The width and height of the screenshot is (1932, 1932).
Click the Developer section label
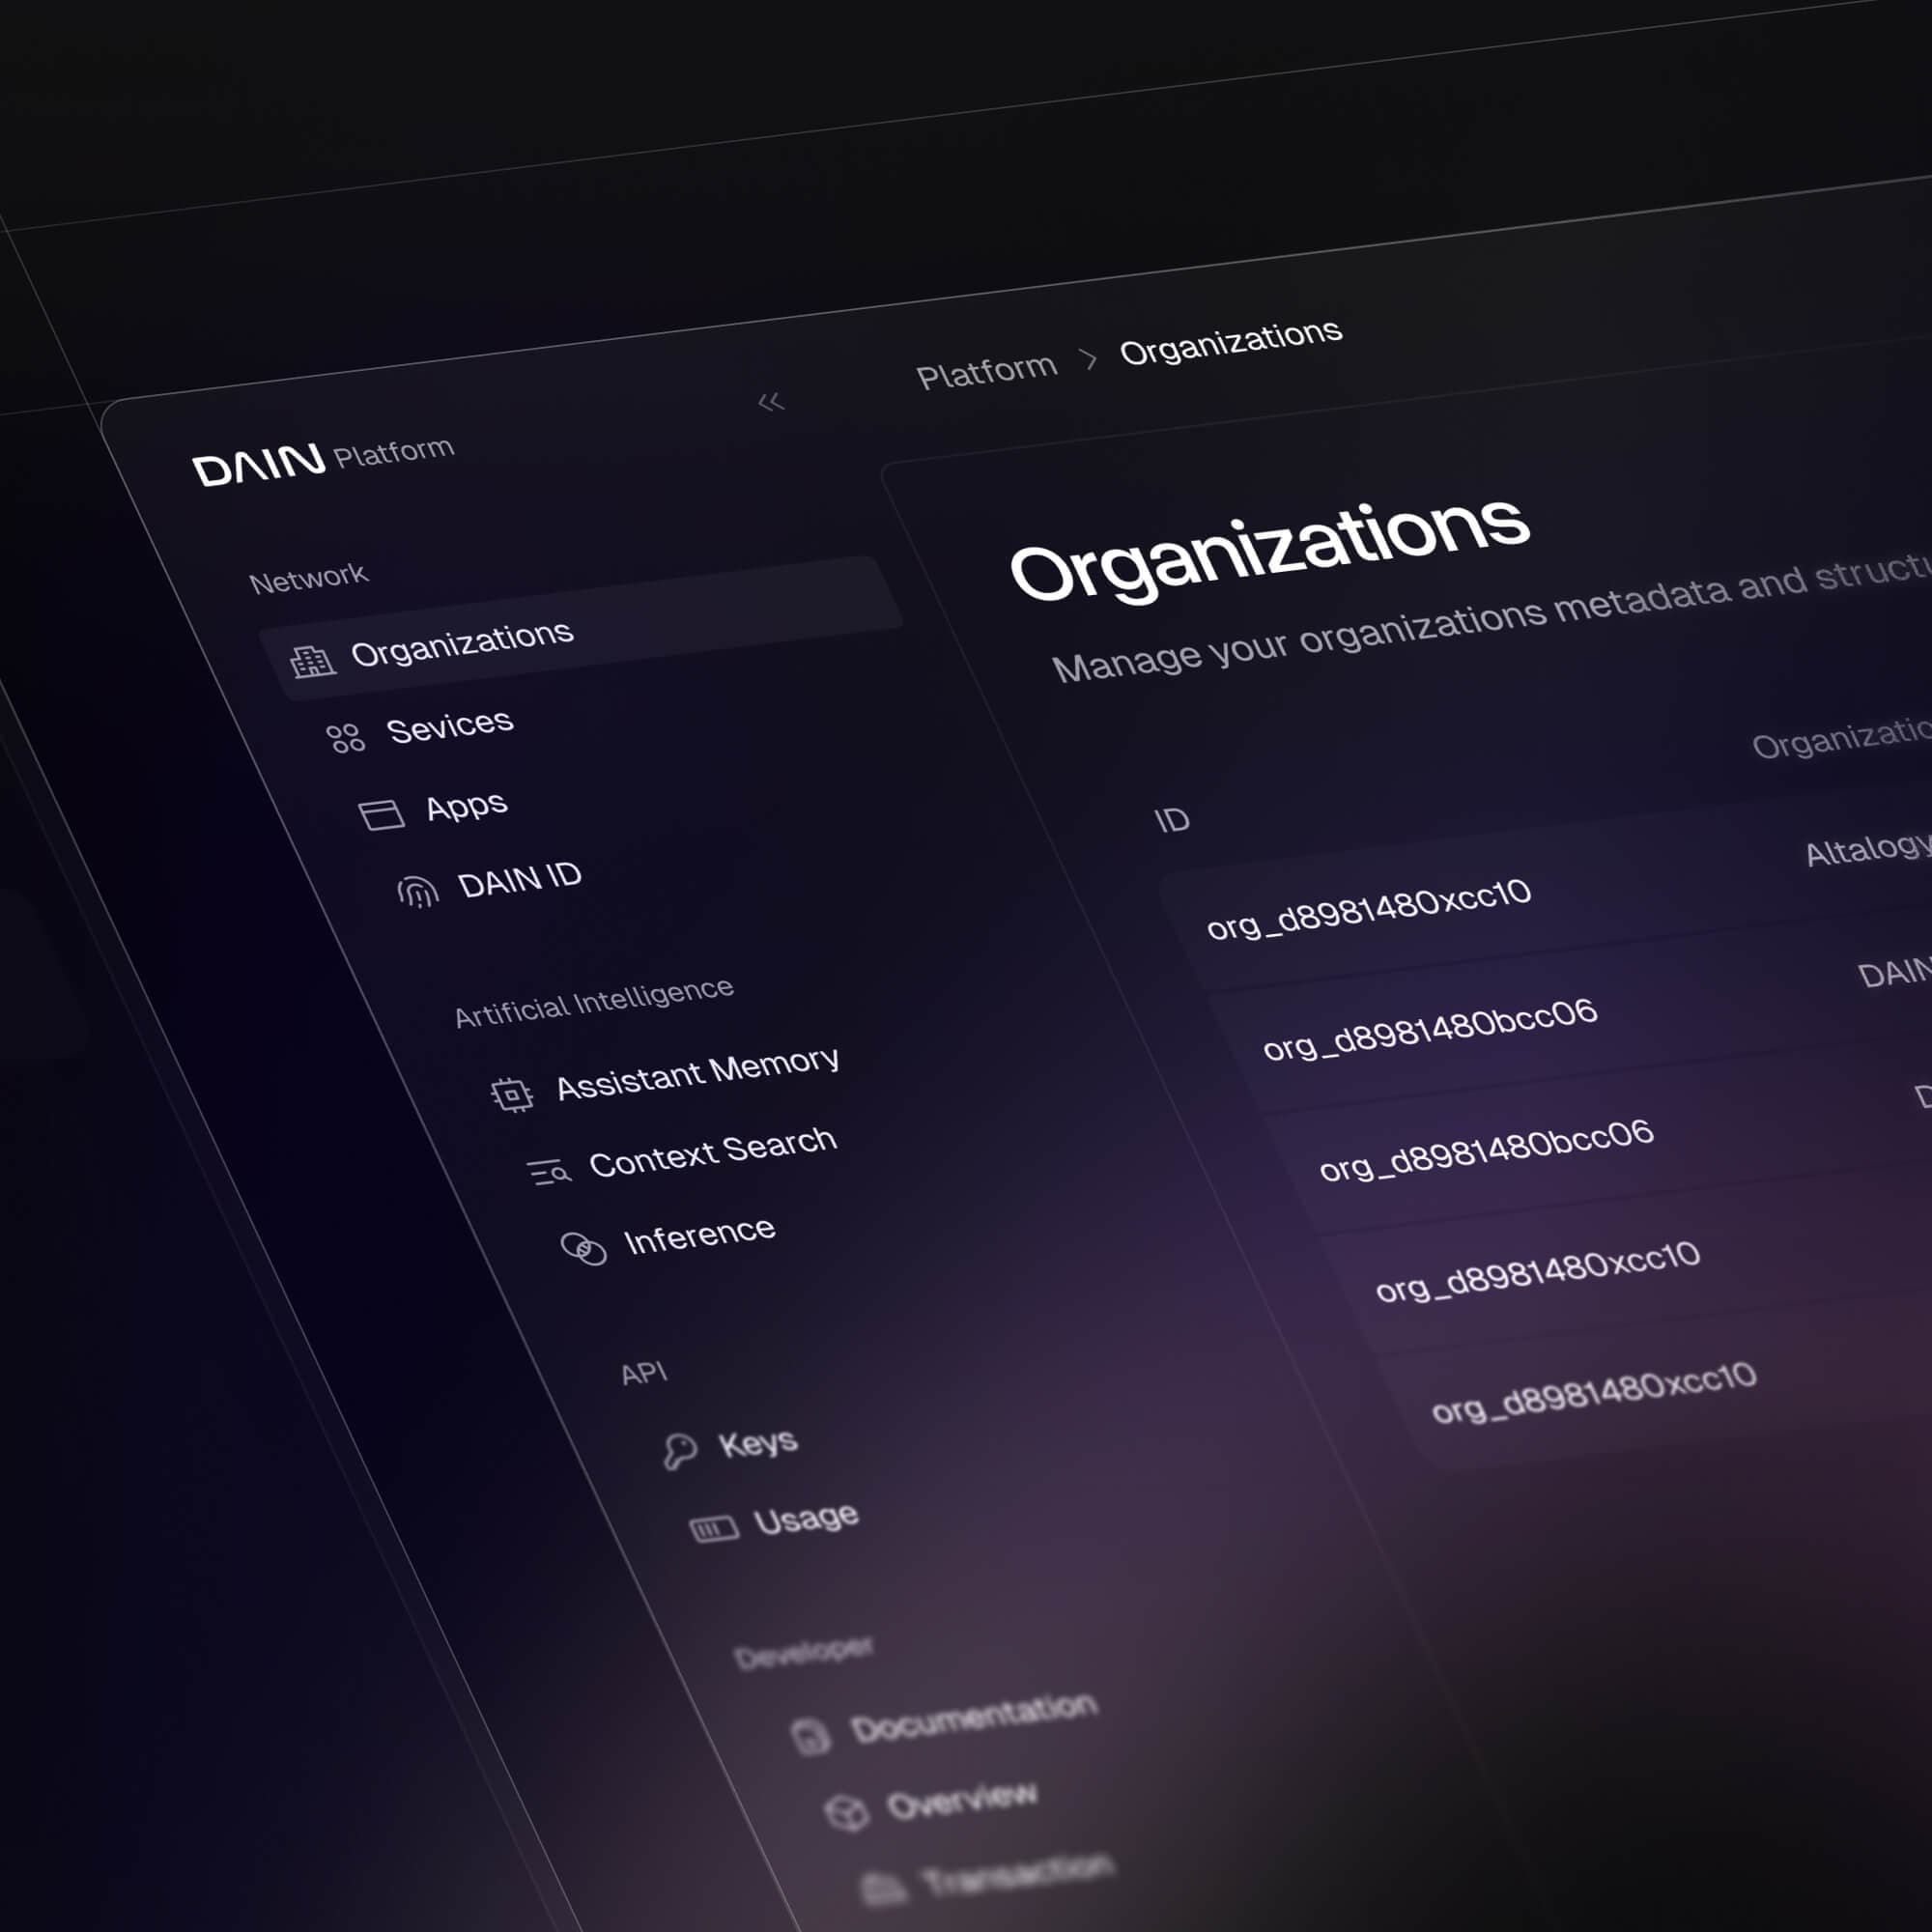(803, 1653)
